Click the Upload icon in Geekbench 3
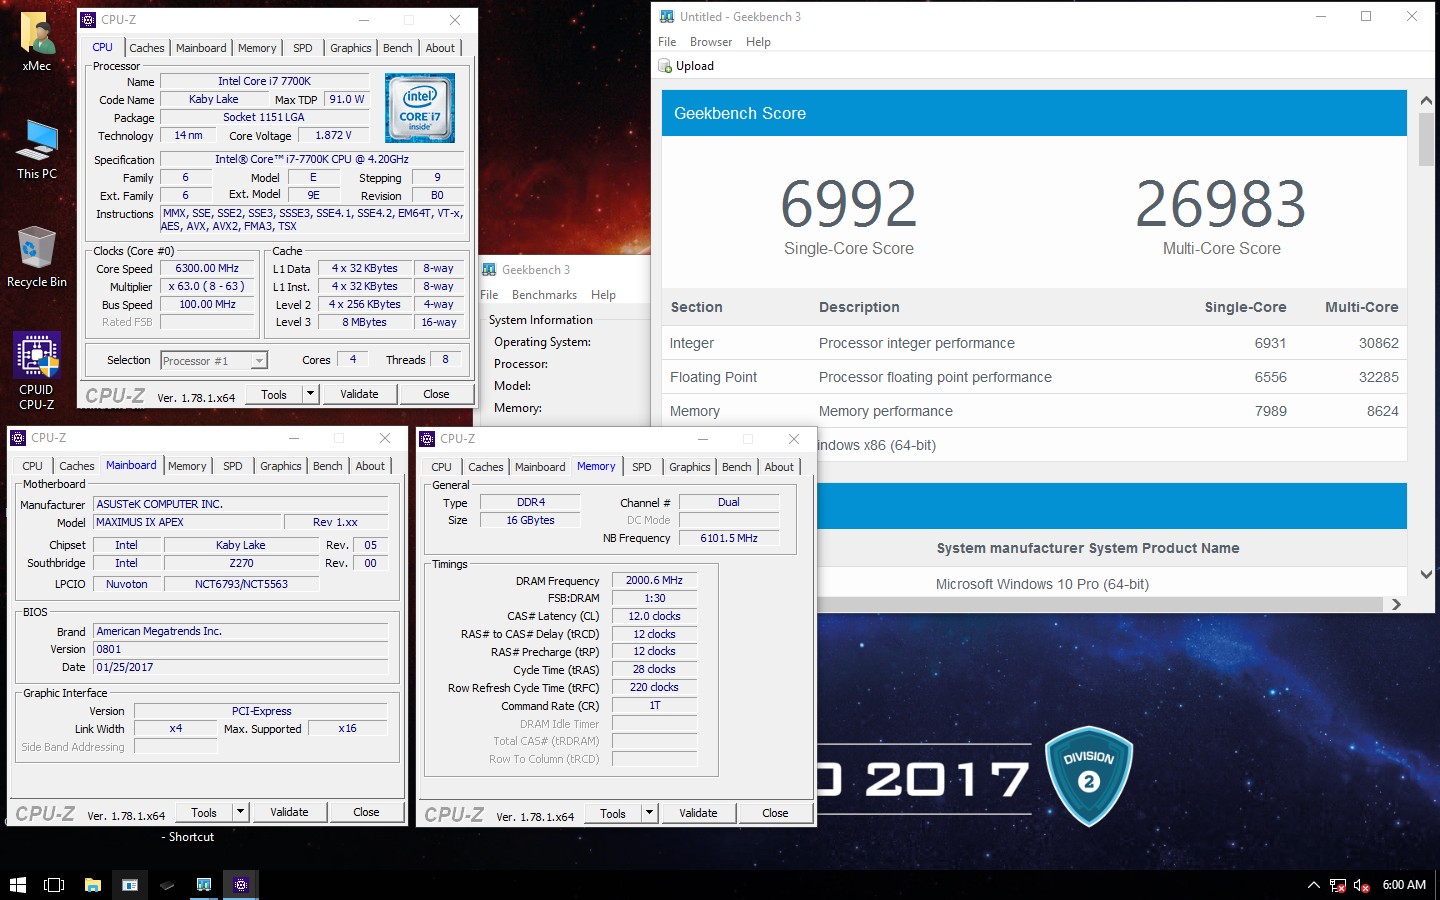 (665, 66)
